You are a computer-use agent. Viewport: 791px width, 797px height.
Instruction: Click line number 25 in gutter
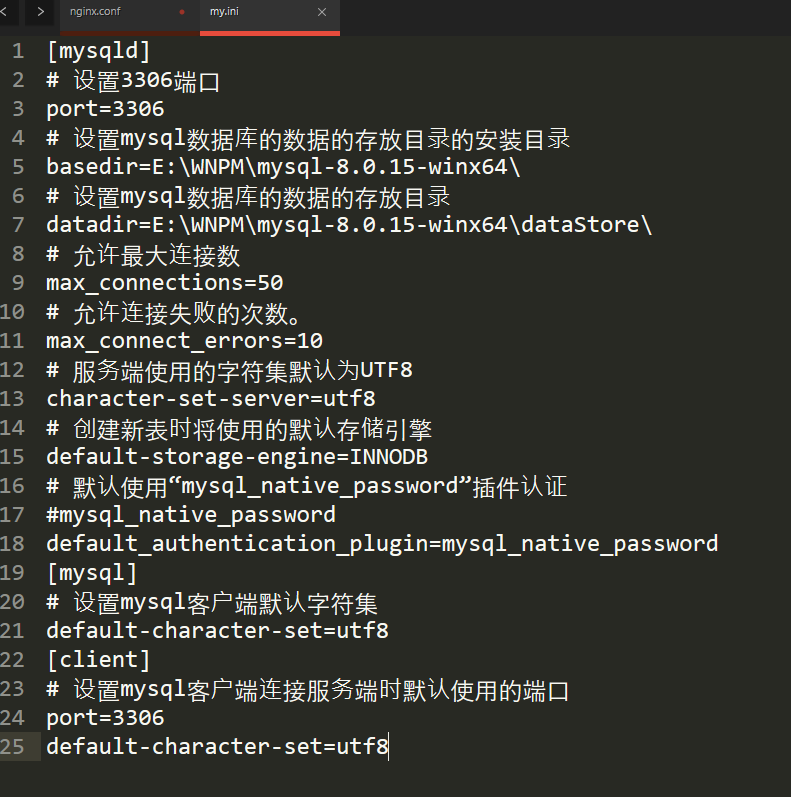coord(12,747)
